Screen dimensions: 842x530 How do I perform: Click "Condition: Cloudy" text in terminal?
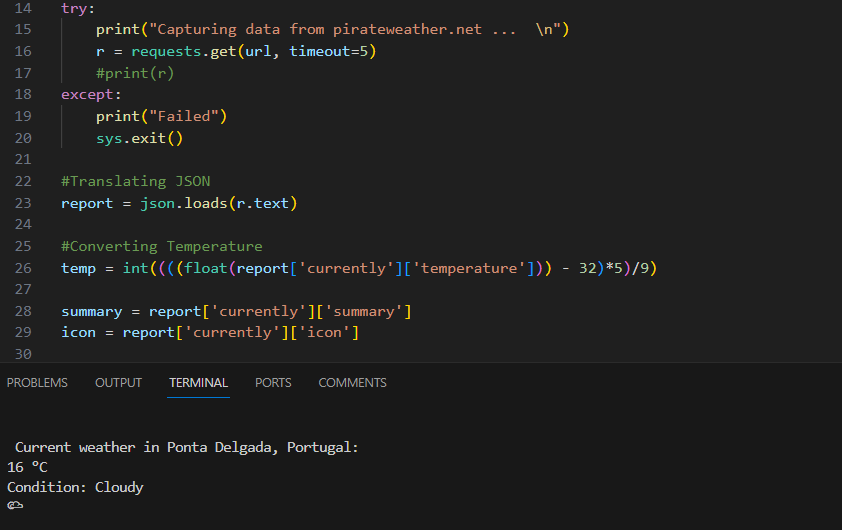(75, 487)
